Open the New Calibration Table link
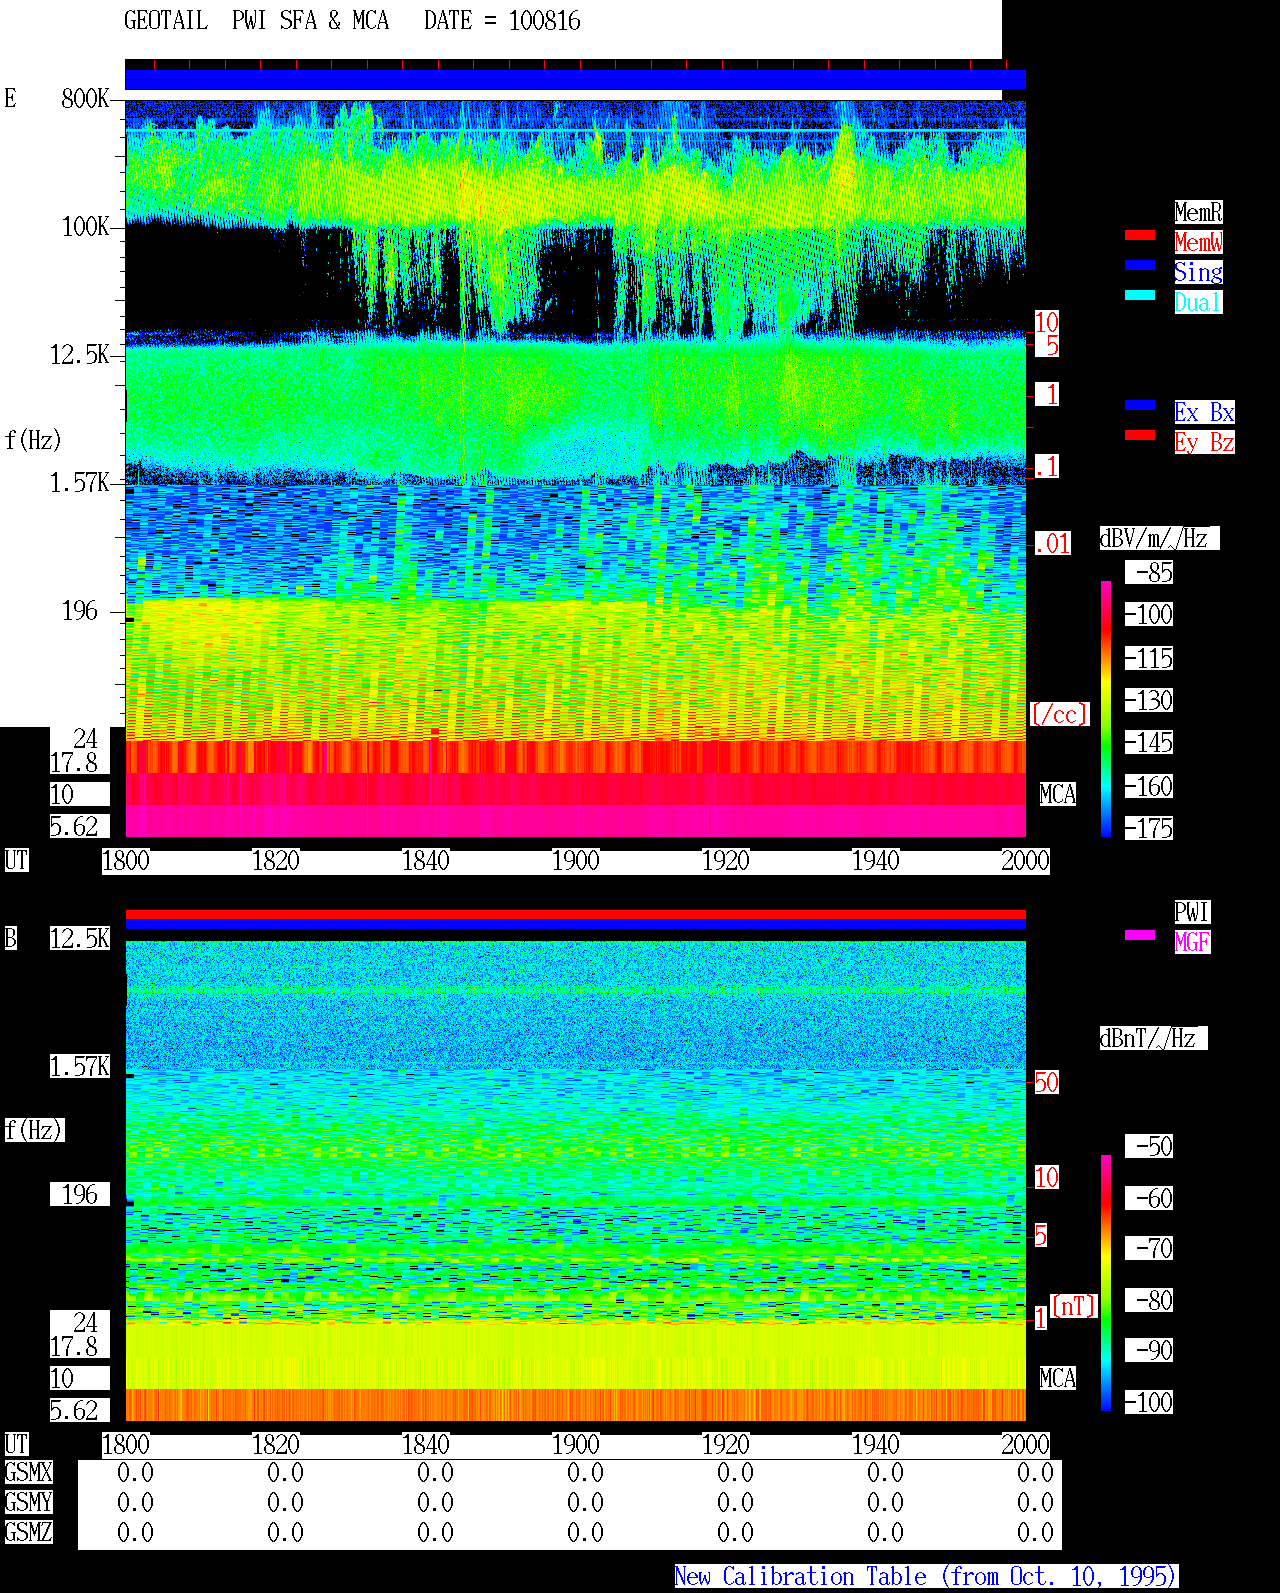Screen dimensions: 1280x1593 [x=926, y=1576]
